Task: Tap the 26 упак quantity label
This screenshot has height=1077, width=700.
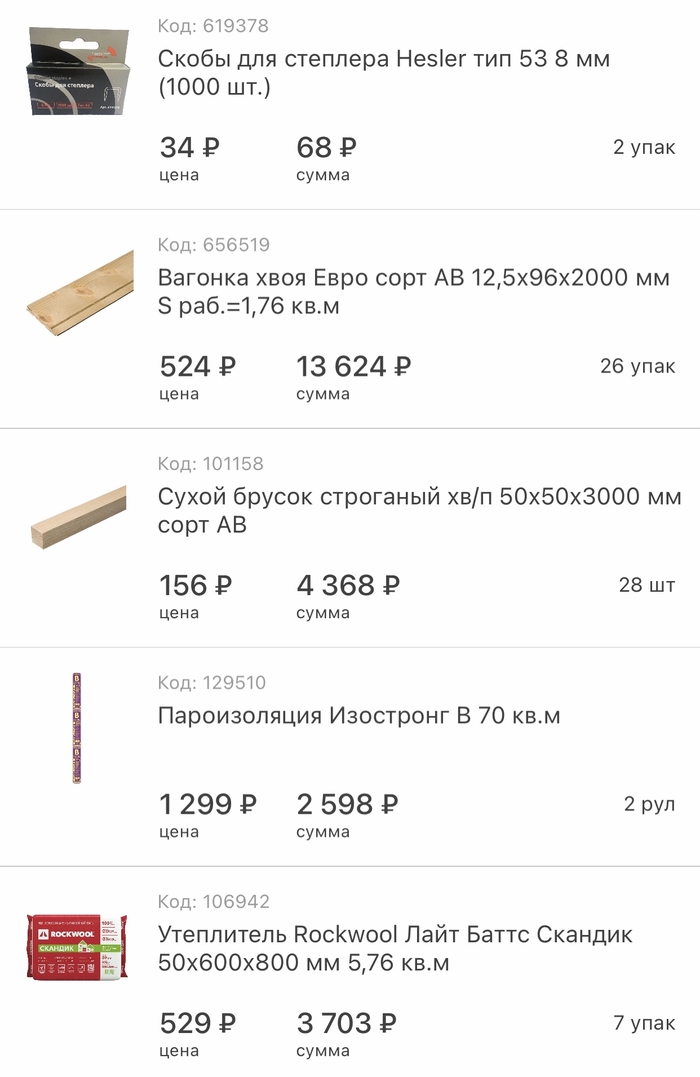Action: click(637, 367)
